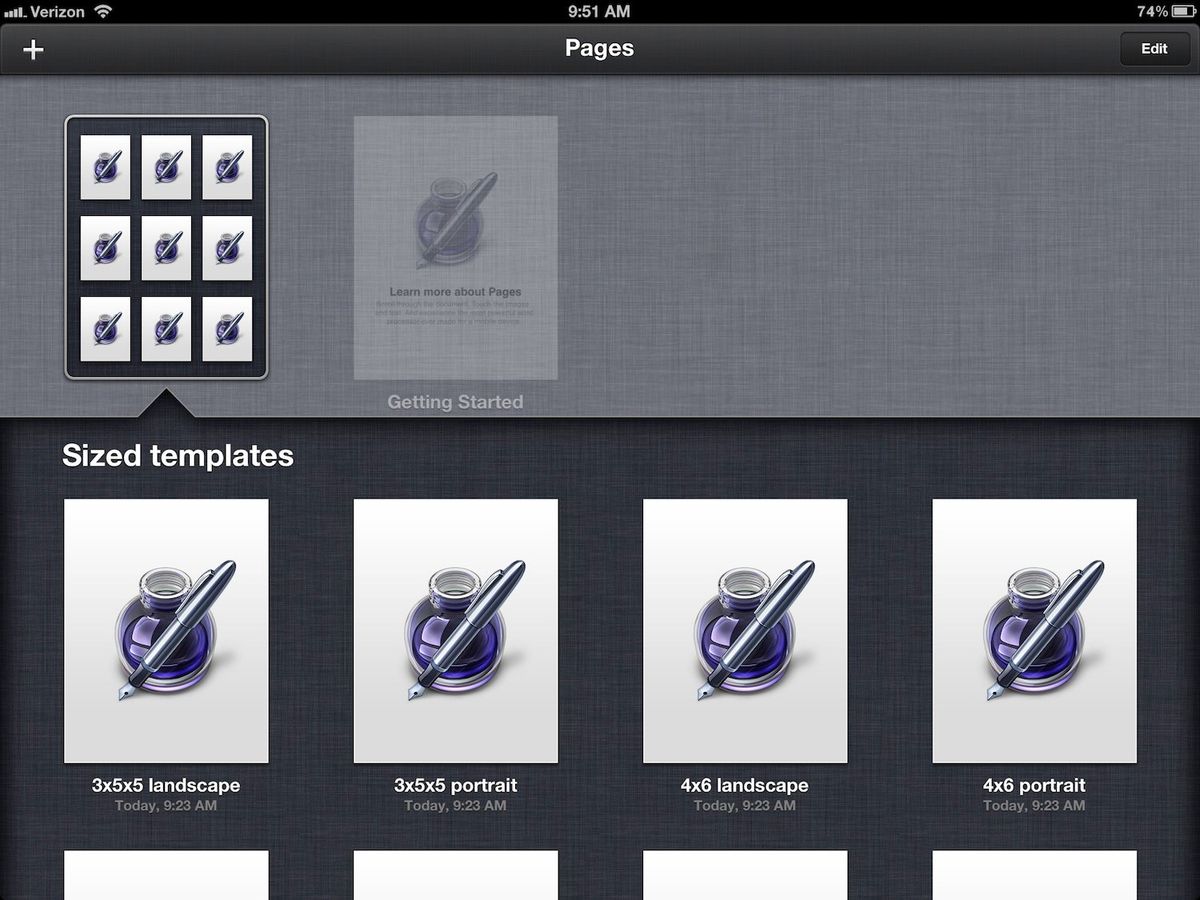Open the 3x5x5 landscape document

click(x=166, y=632)
